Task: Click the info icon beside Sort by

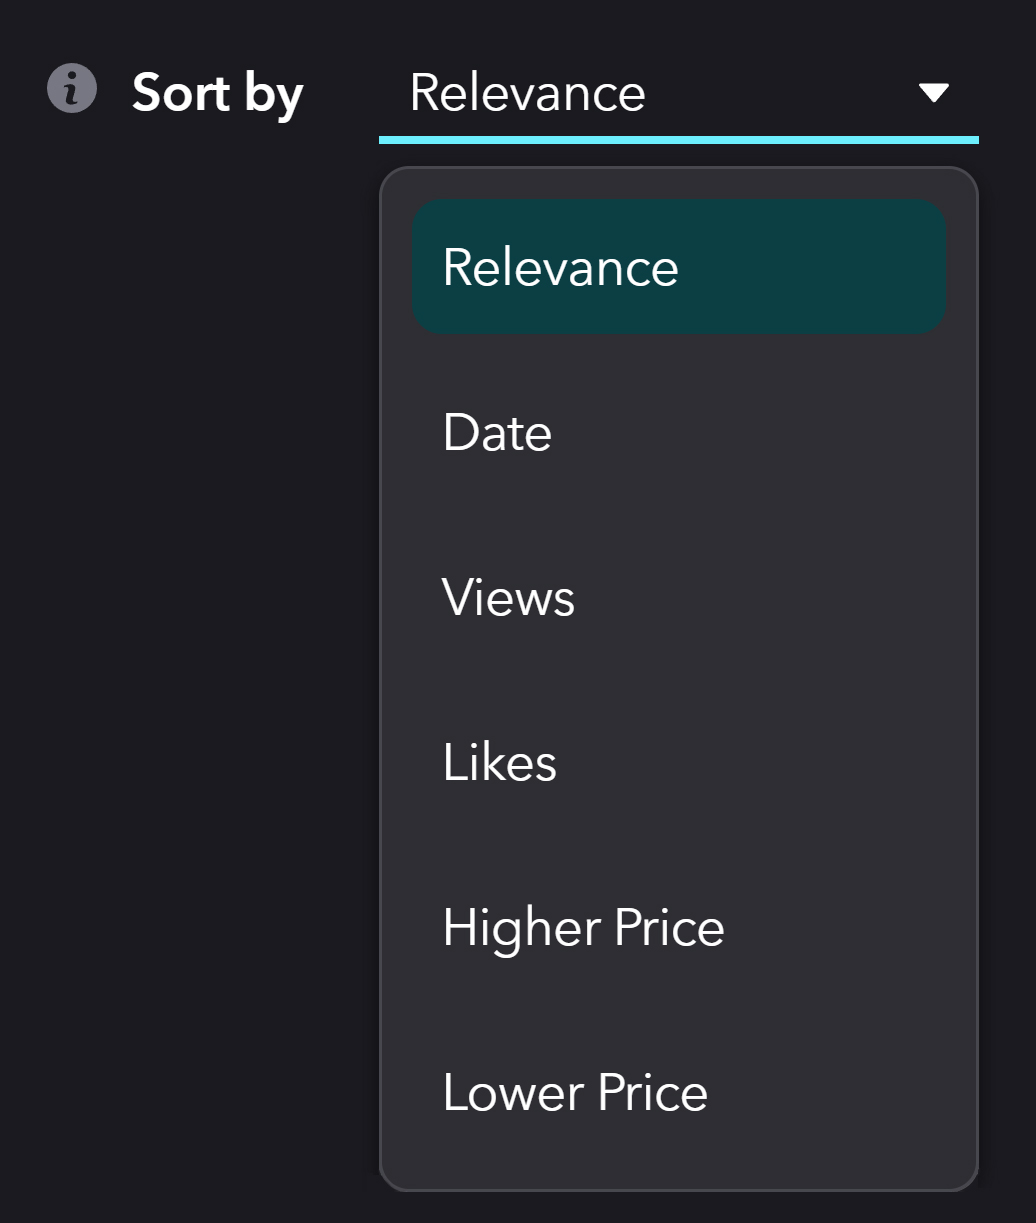Action: tap(72, 89)
